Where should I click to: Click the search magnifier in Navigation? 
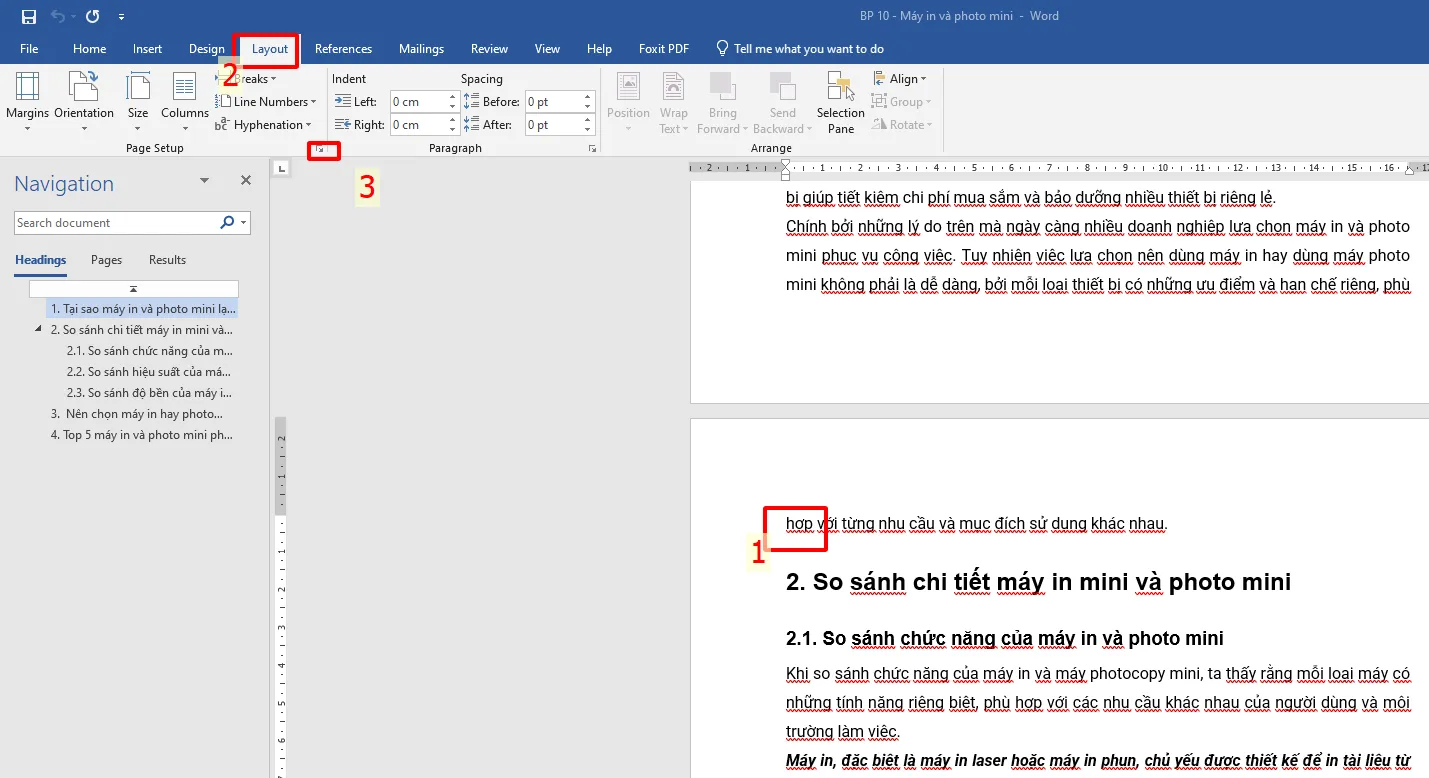tap(228, 223)
